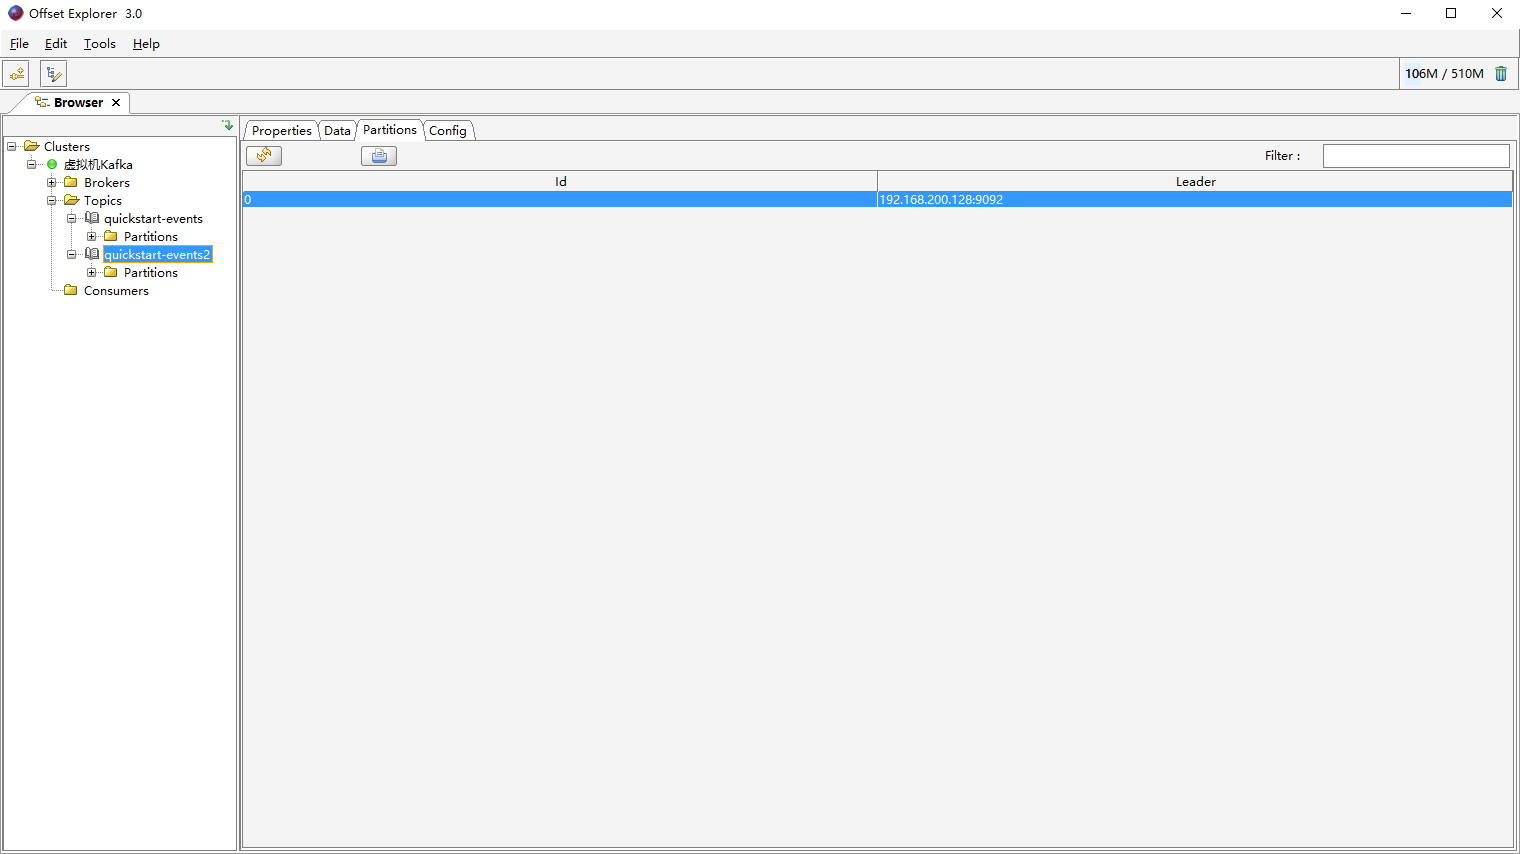Collapse the quickstart-events2 topic node
The height and width of the screenshot is (854, 1520).
click(72, 254)
